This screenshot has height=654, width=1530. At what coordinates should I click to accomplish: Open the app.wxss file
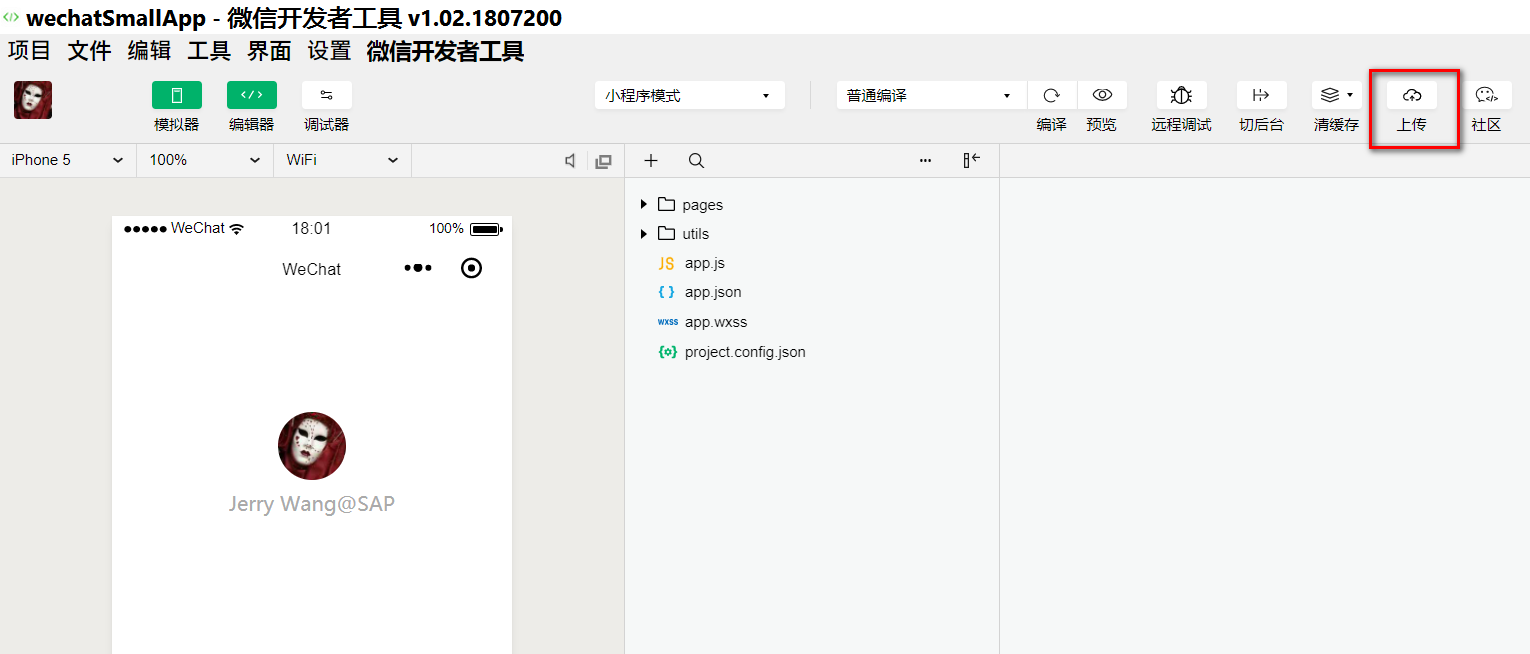click(x=716, y=322)
